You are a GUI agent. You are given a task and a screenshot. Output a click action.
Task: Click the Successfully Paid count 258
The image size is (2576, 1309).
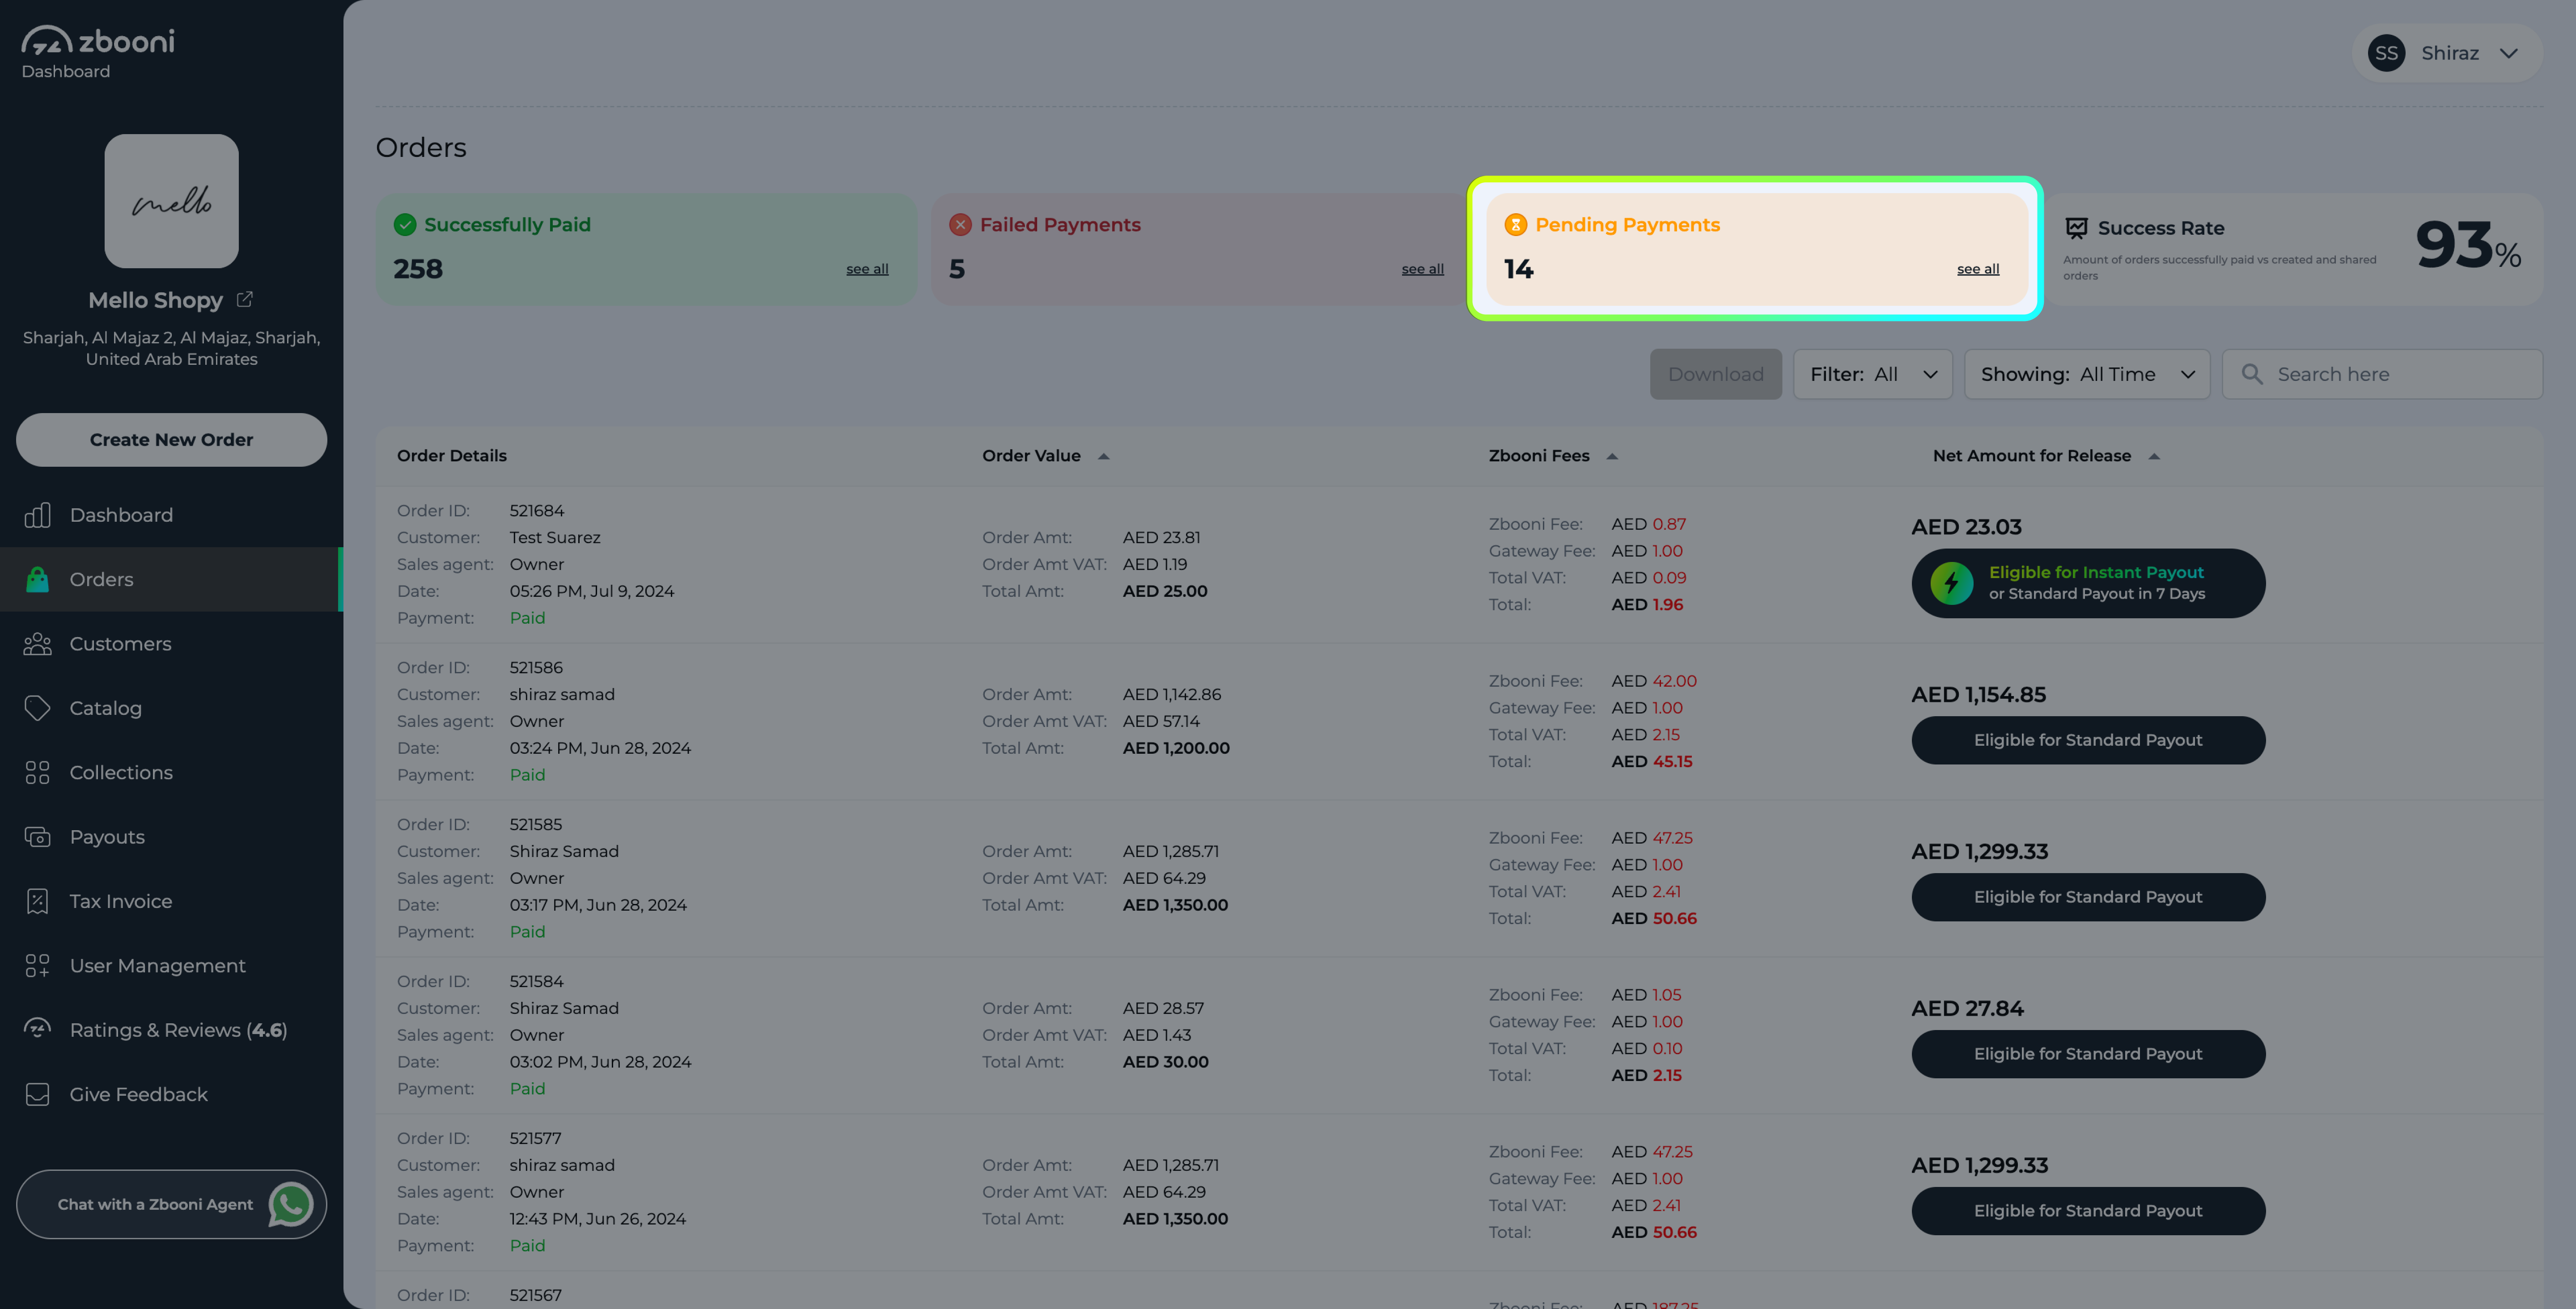(x=418, y=269)
